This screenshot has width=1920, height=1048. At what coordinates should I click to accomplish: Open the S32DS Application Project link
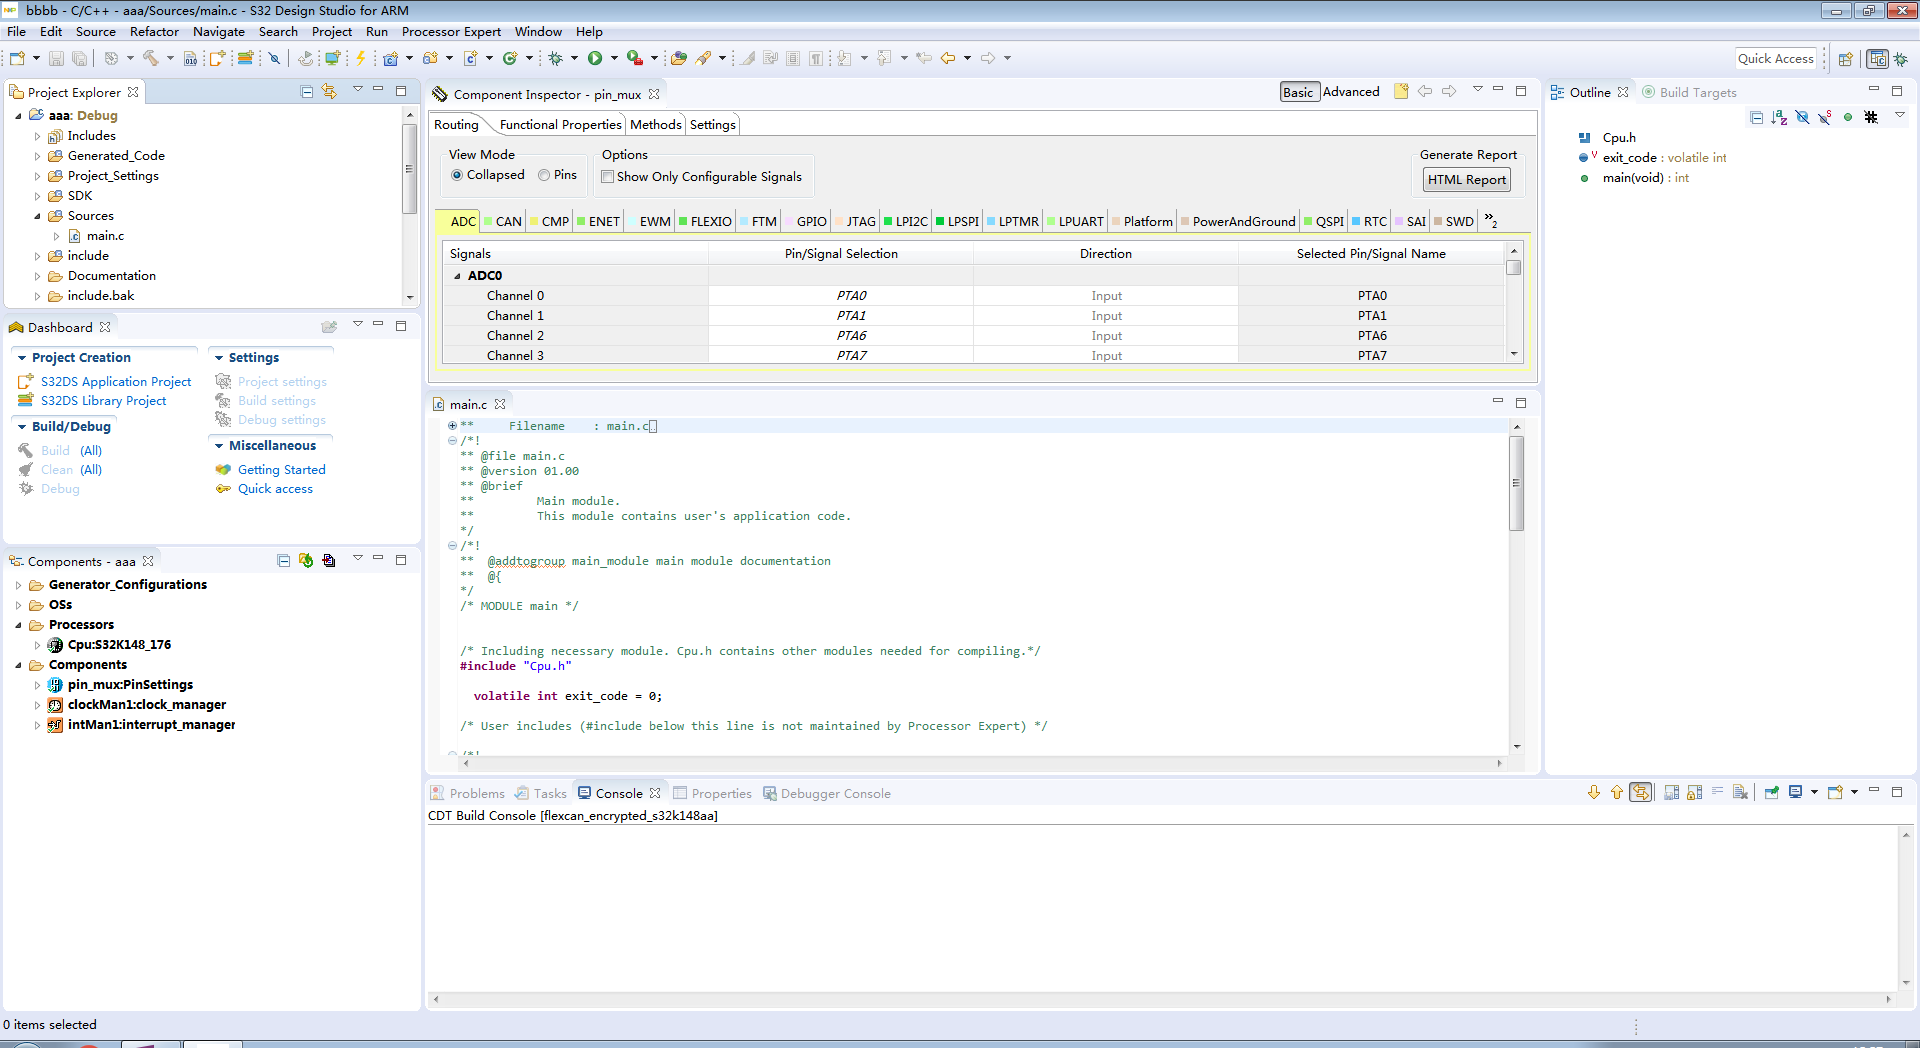(116, 382)
